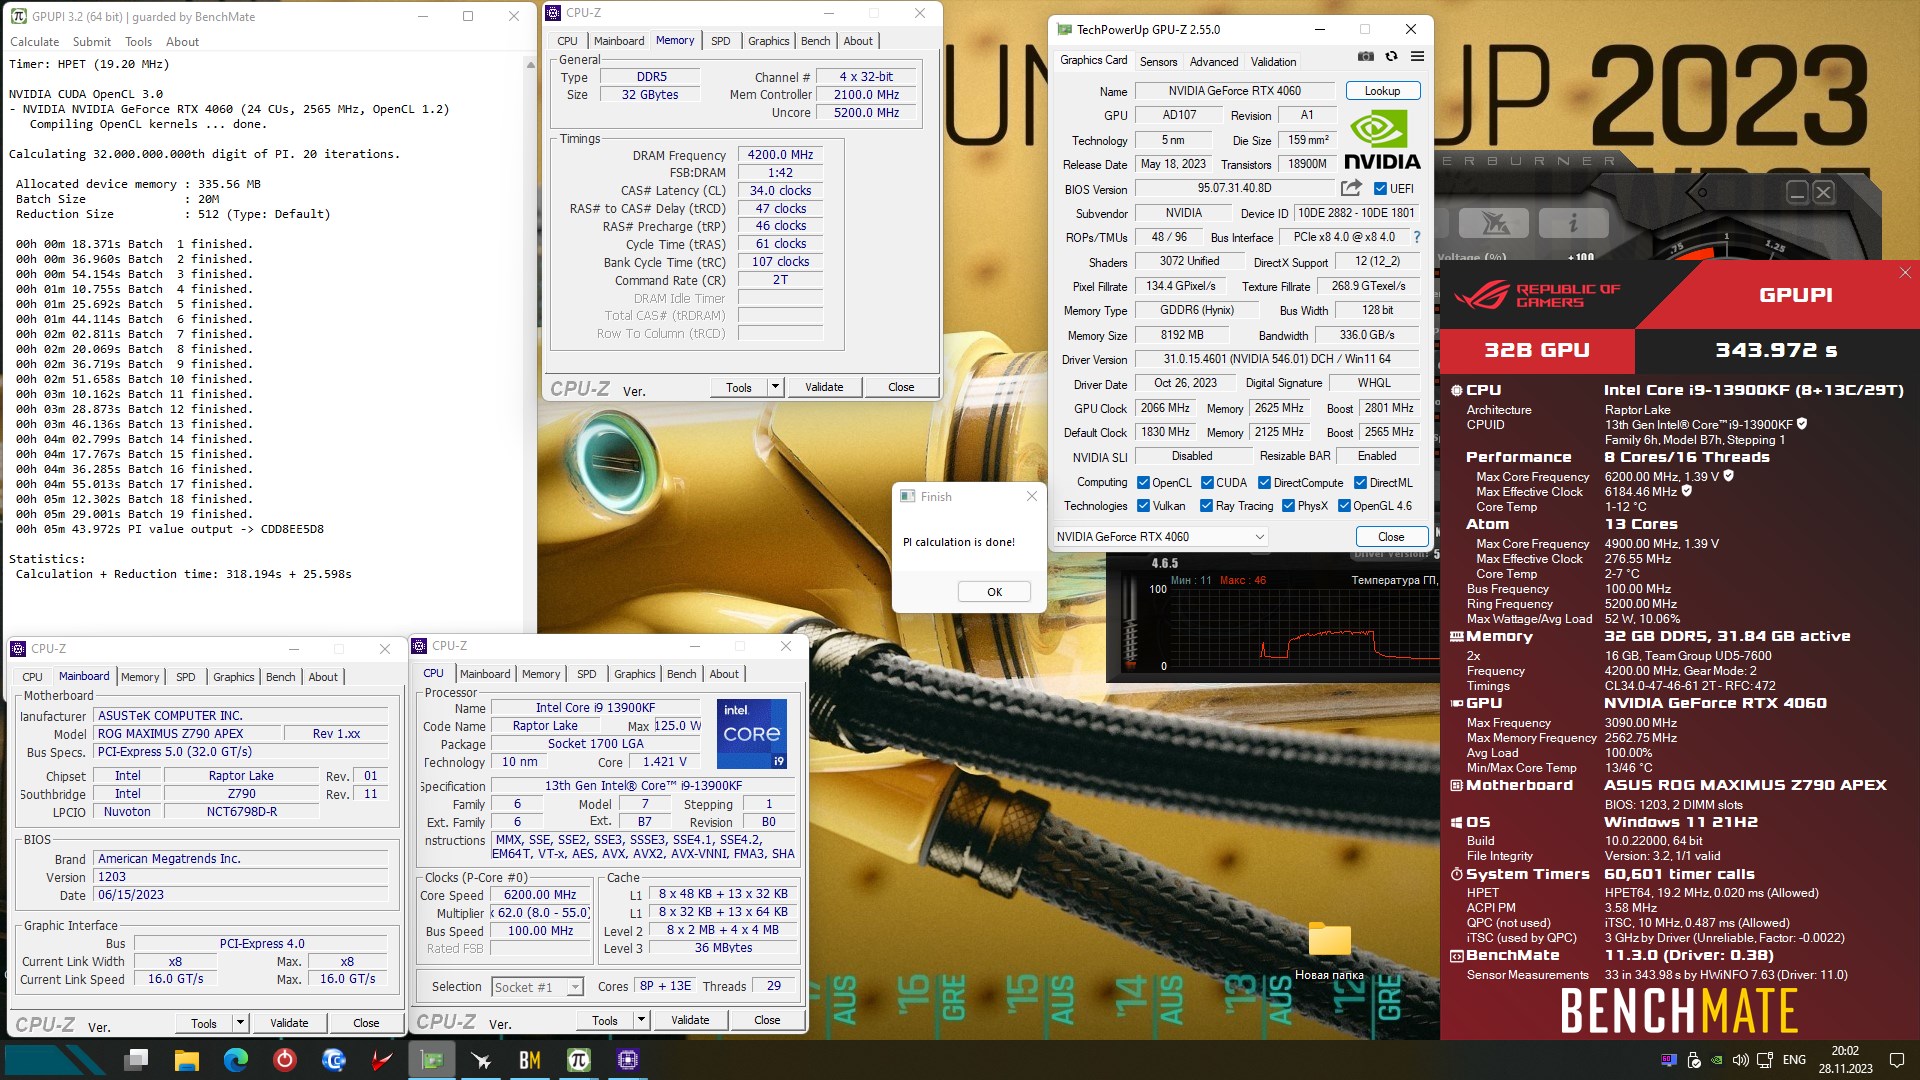Screen dimensions: 1920x1080
Task: Launch Microsoft Edge from taskbar
Action: pyautogui.click(x=236, y=1060)
